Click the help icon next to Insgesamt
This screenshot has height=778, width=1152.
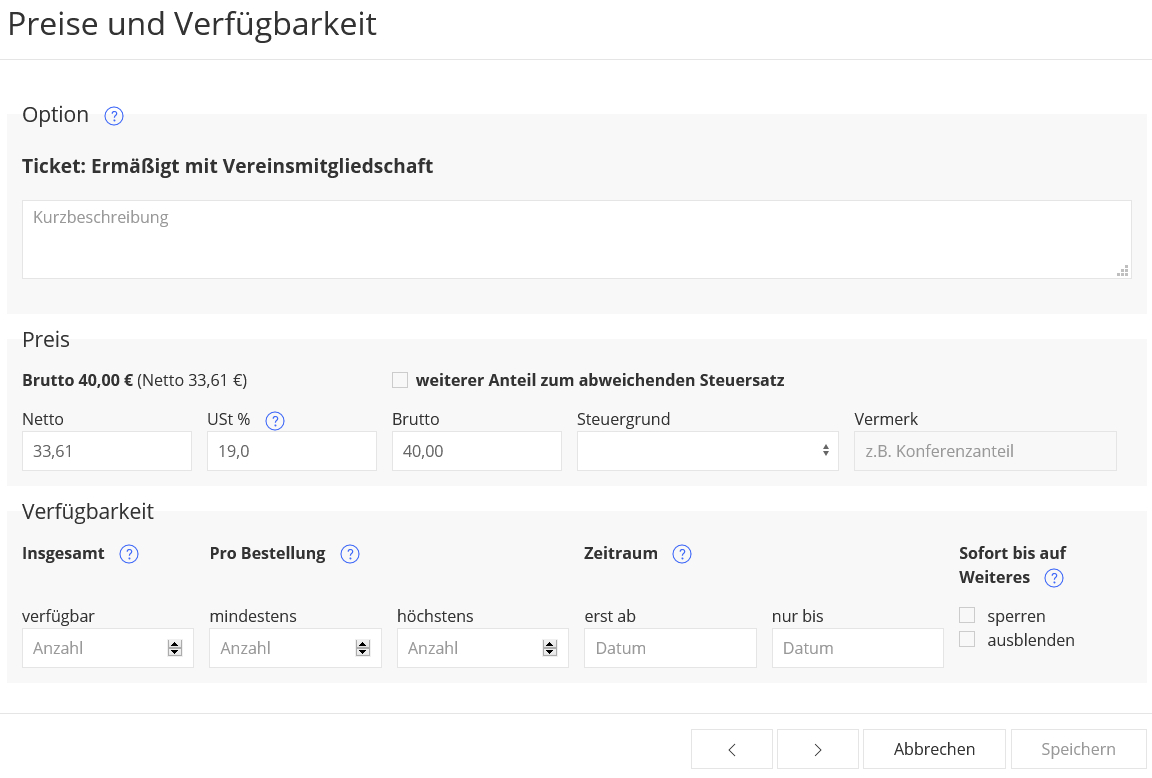129,554
